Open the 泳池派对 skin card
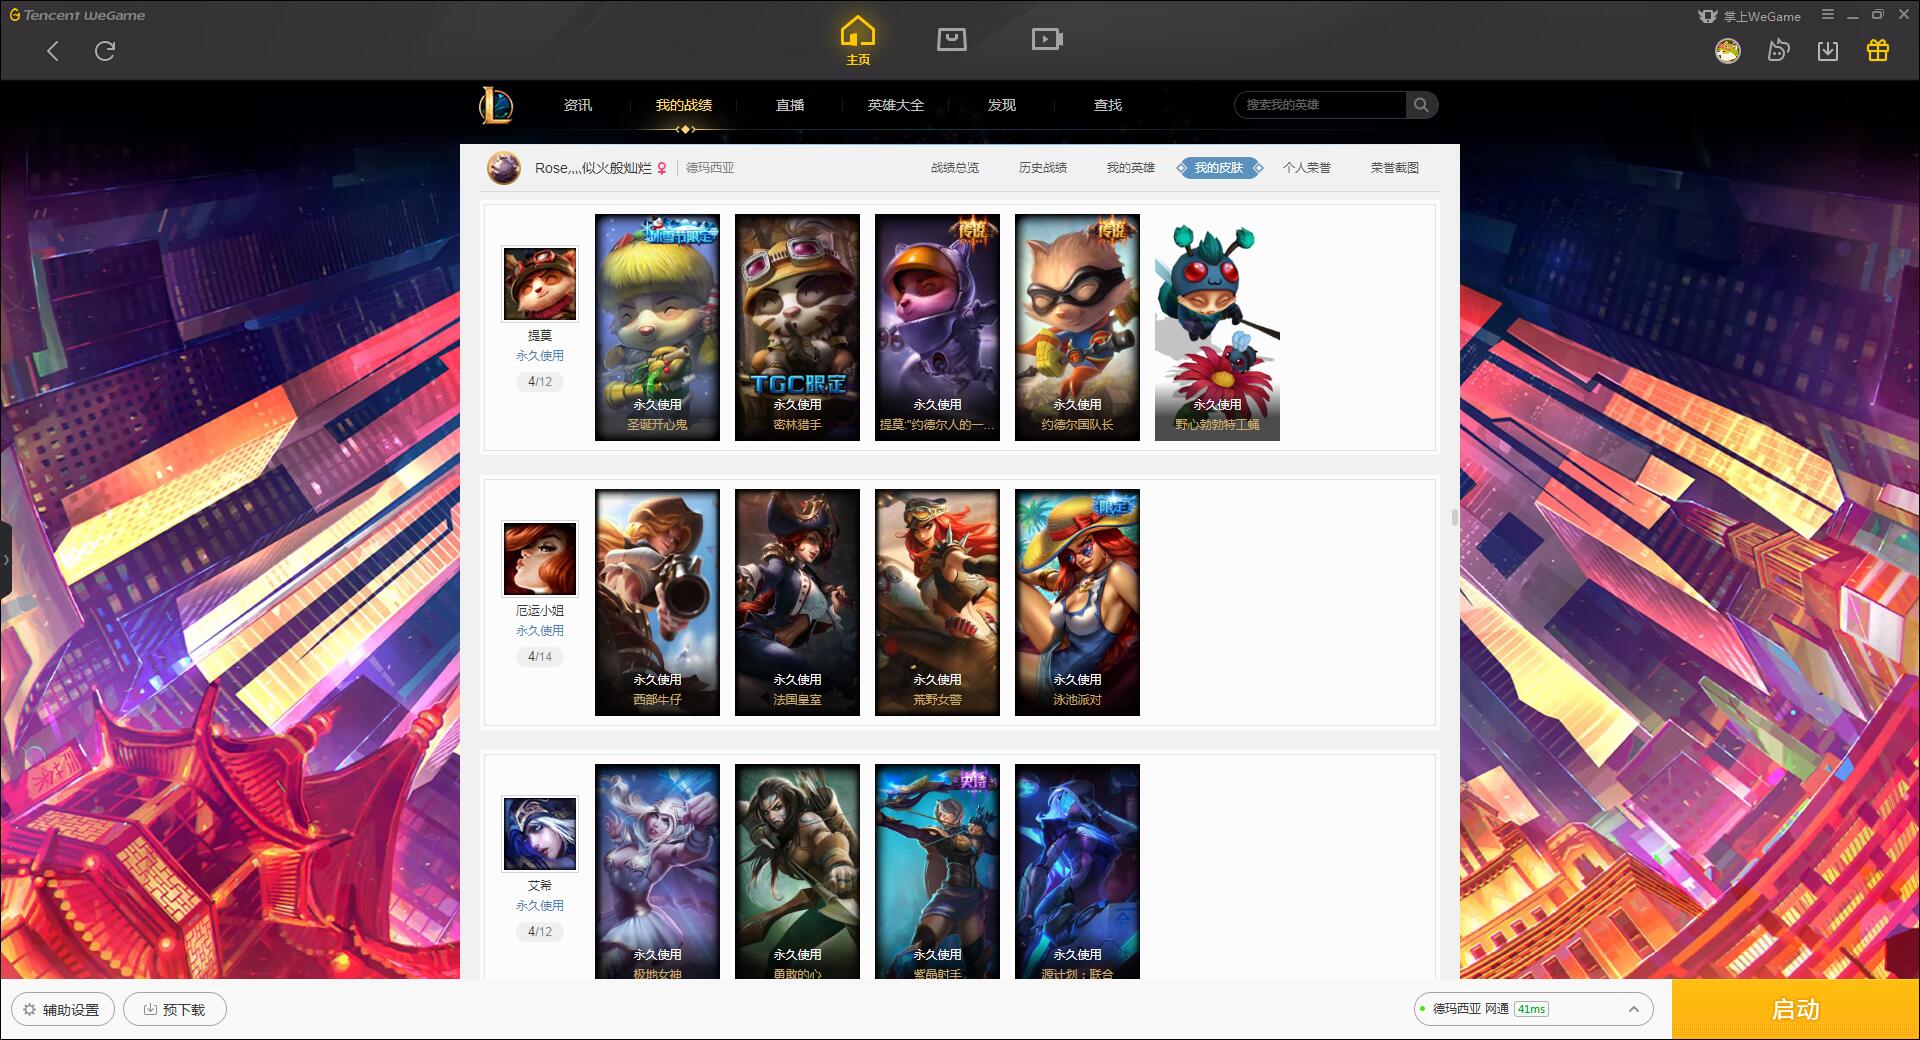Image resolution: width=1920 pixels, height=1040 pixels. coord(1077,602)
